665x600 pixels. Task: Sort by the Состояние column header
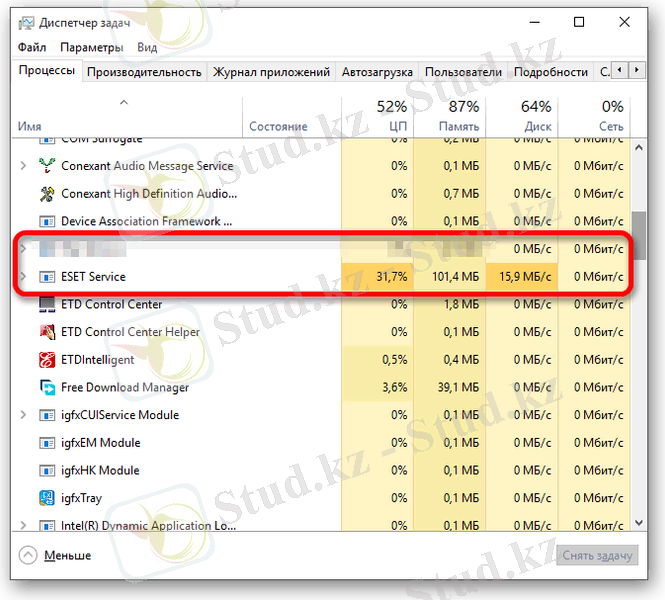click(x=292, y=118)
